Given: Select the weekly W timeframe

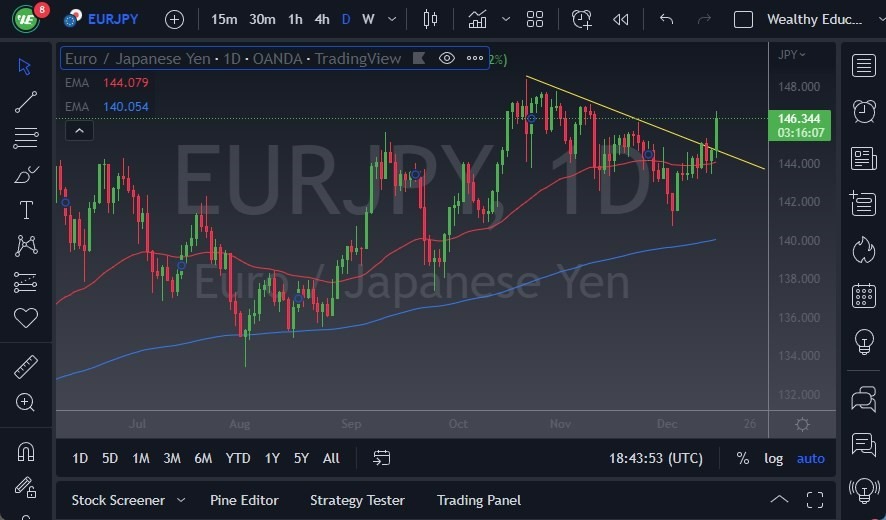Looking at the screenshot, I should (x=368, y=19).
